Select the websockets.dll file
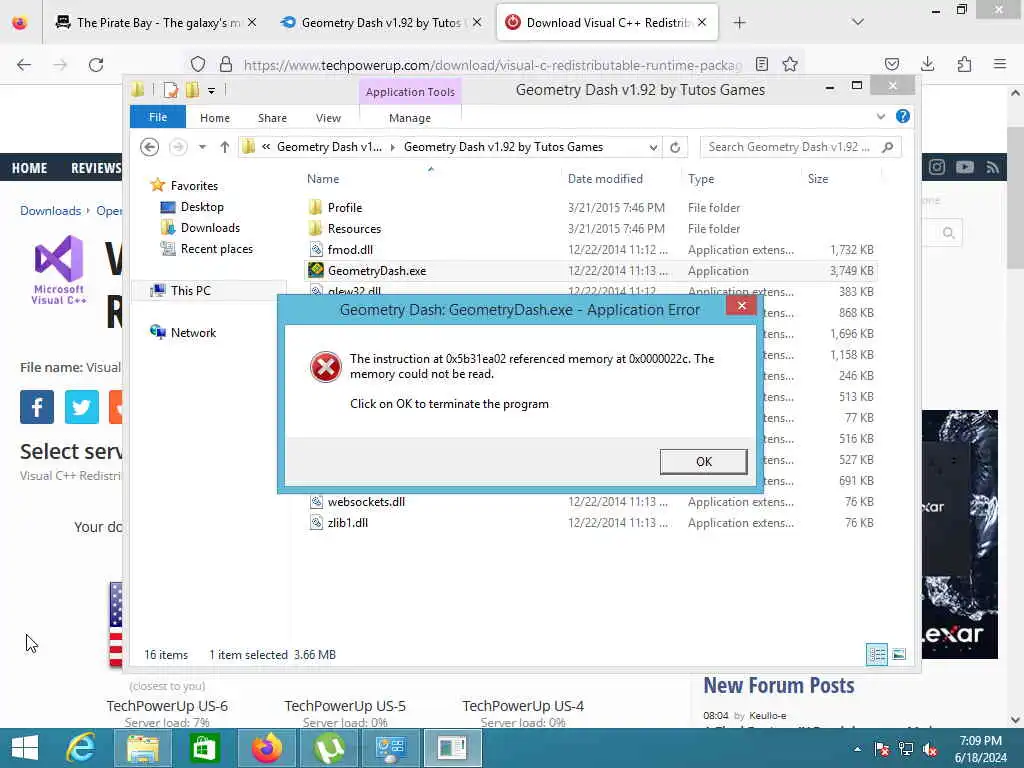The image size is (1024, 768). 366,502
